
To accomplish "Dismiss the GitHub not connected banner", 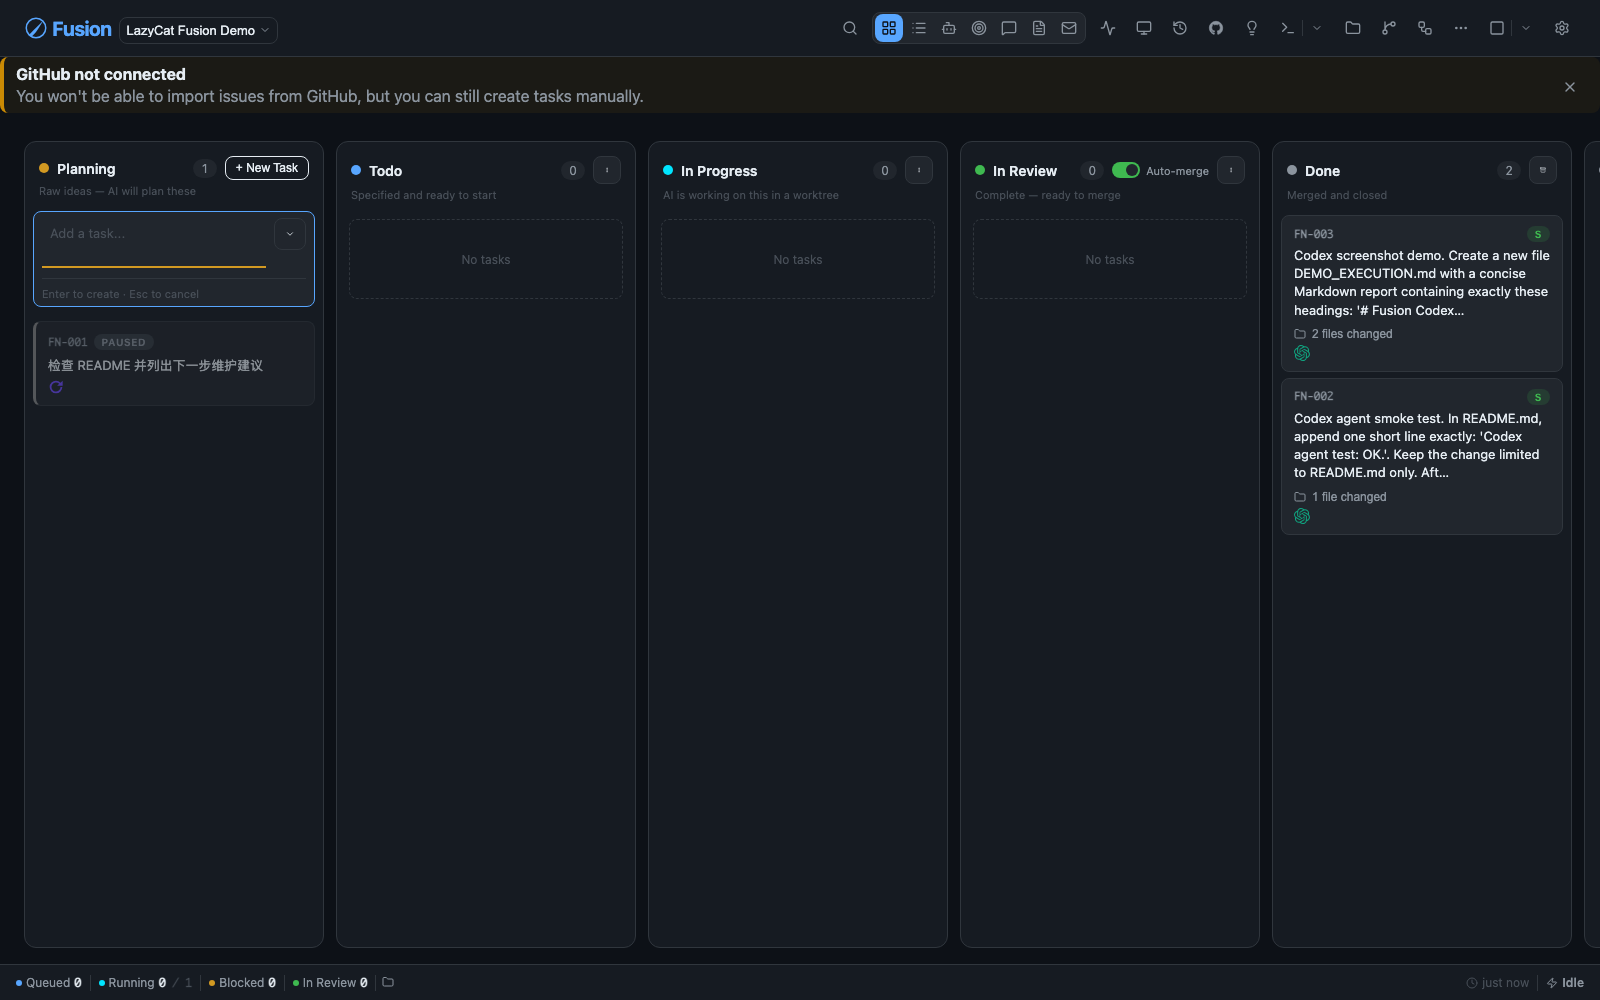I will tap(1570, 87).
